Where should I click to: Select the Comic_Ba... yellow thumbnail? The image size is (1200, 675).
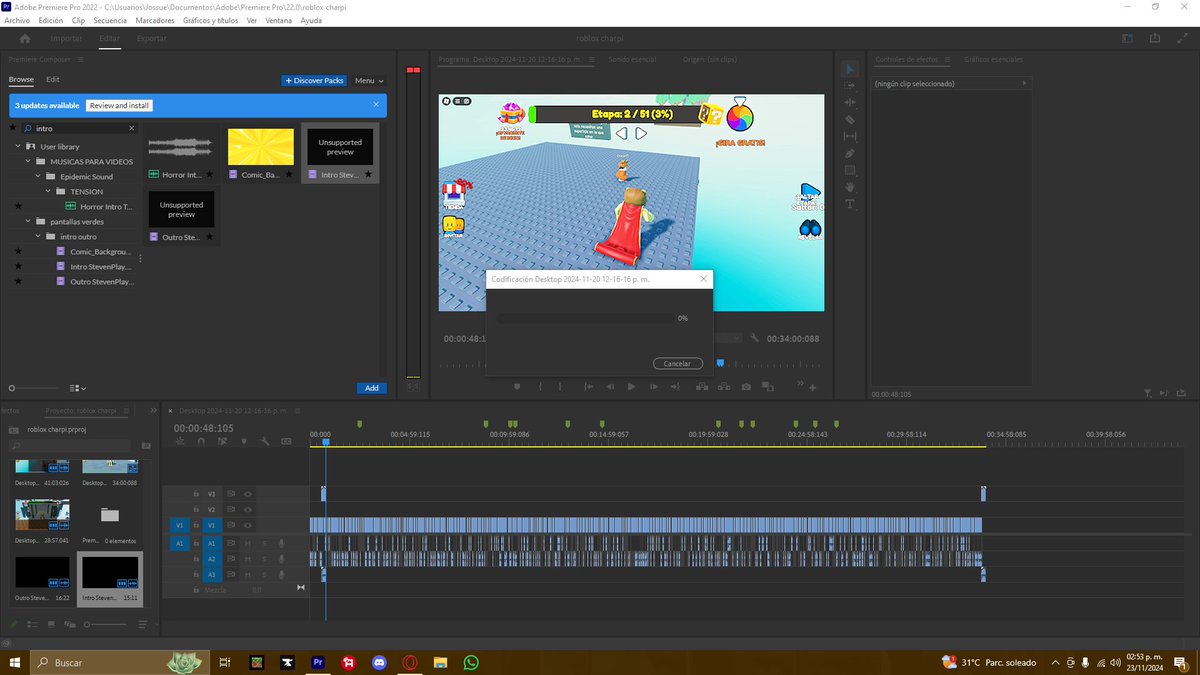261,146
